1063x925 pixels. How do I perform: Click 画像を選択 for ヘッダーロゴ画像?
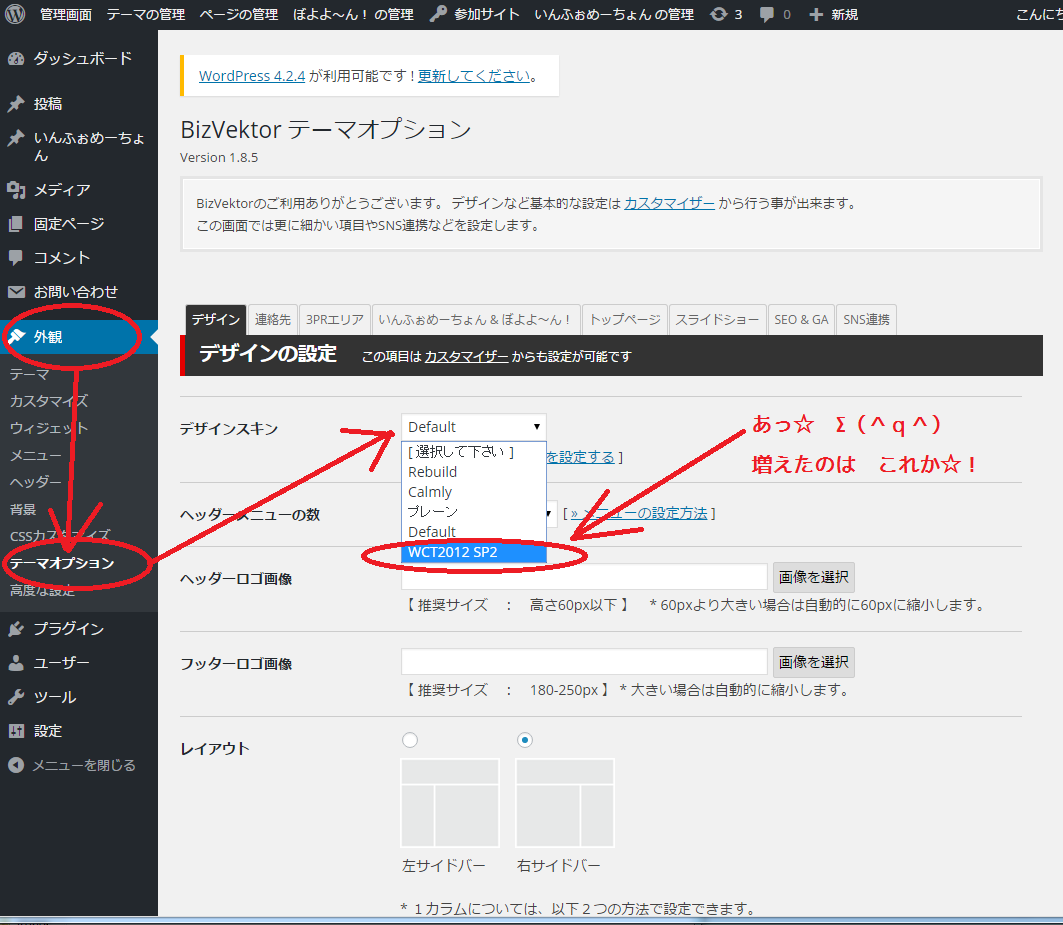(814, 577)
